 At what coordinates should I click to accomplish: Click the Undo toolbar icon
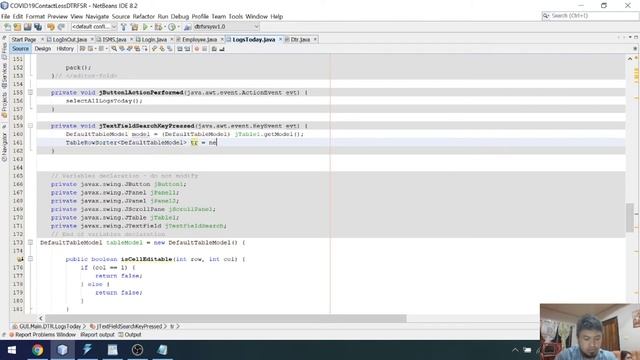coord(51,27)
